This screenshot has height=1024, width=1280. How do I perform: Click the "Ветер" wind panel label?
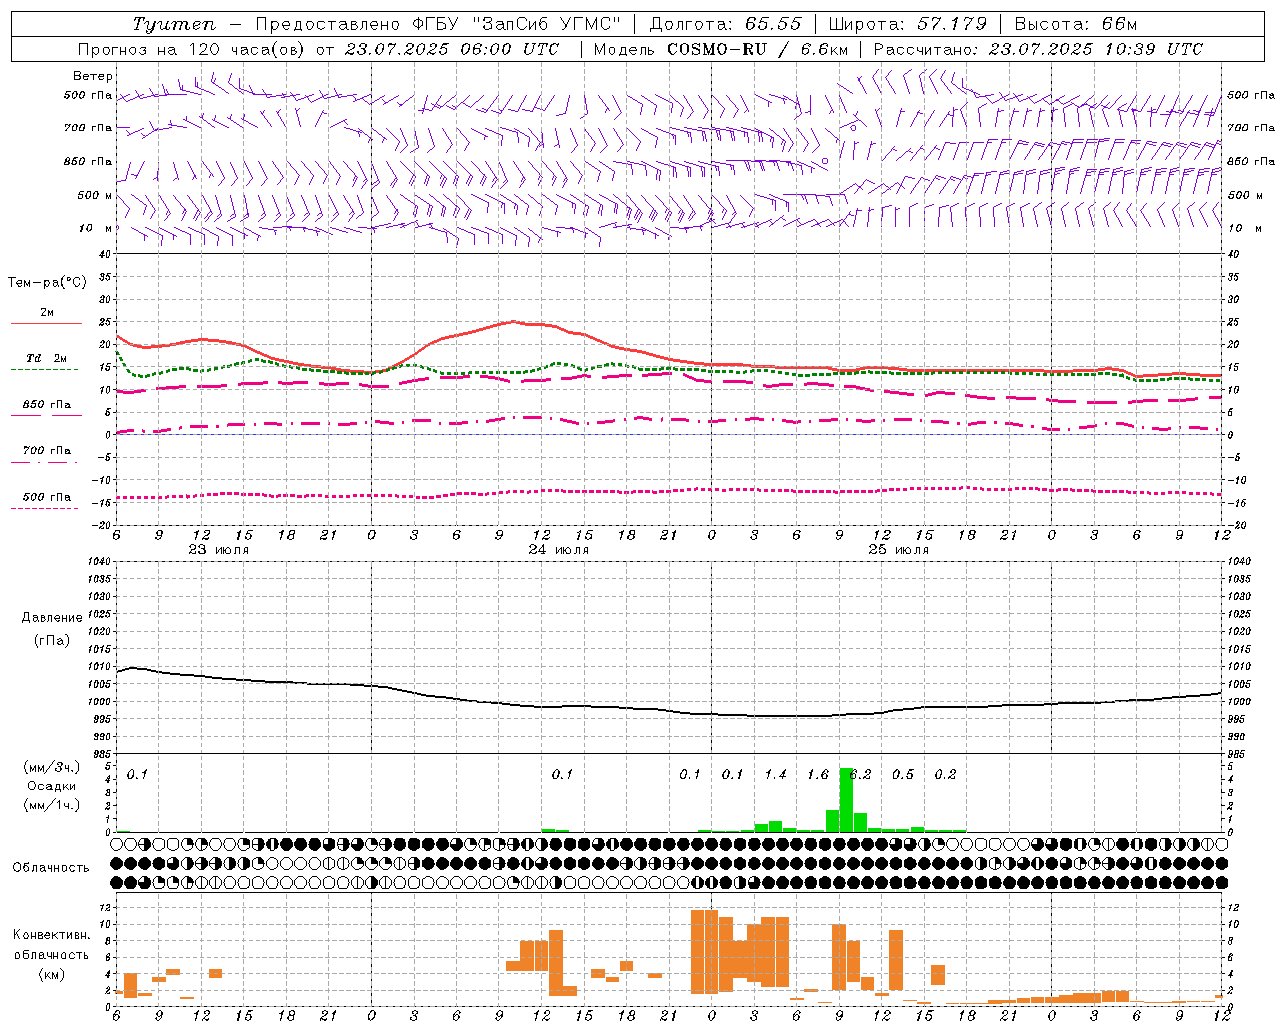(93, 76)
